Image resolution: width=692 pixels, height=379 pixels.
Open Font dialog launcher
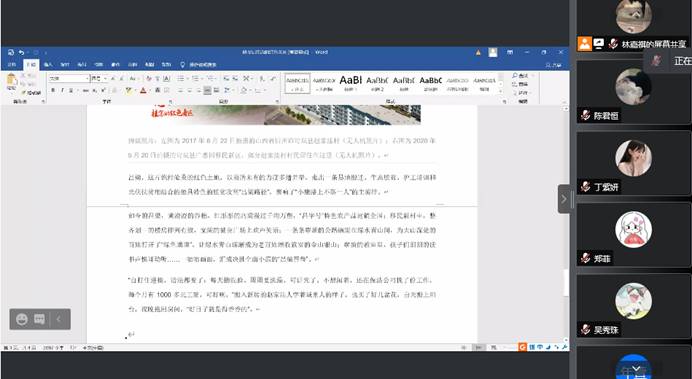(x=170, y=101)
